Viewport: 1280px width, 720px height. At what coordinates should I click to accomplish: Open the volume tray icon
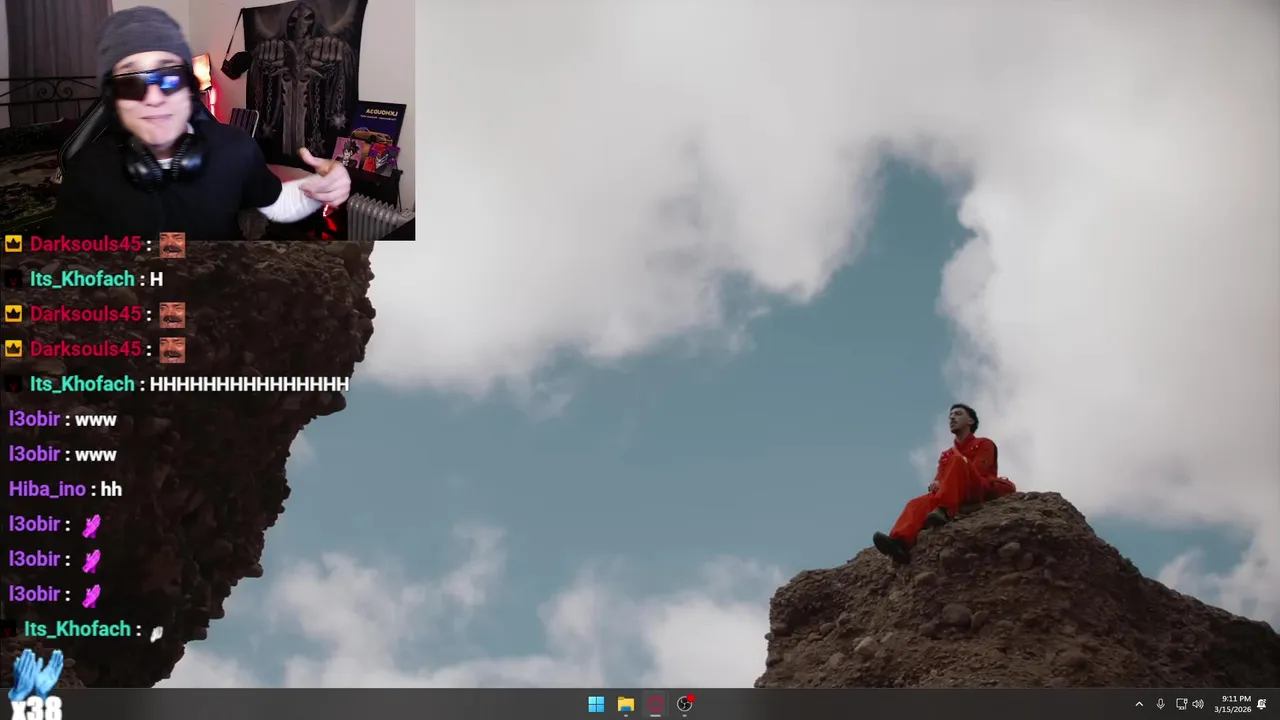click(1198, 704)
